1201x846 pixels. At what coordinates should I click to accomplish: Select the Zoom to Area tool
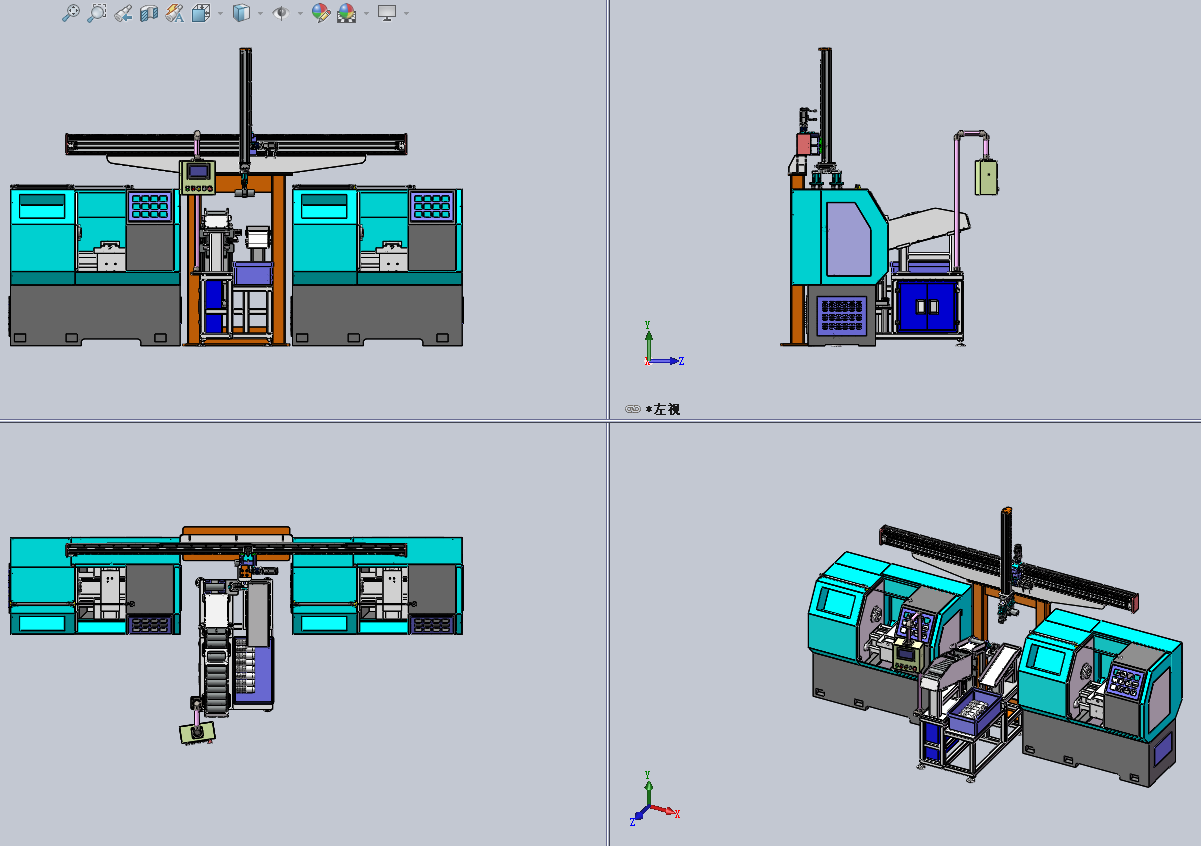point(96,13)
